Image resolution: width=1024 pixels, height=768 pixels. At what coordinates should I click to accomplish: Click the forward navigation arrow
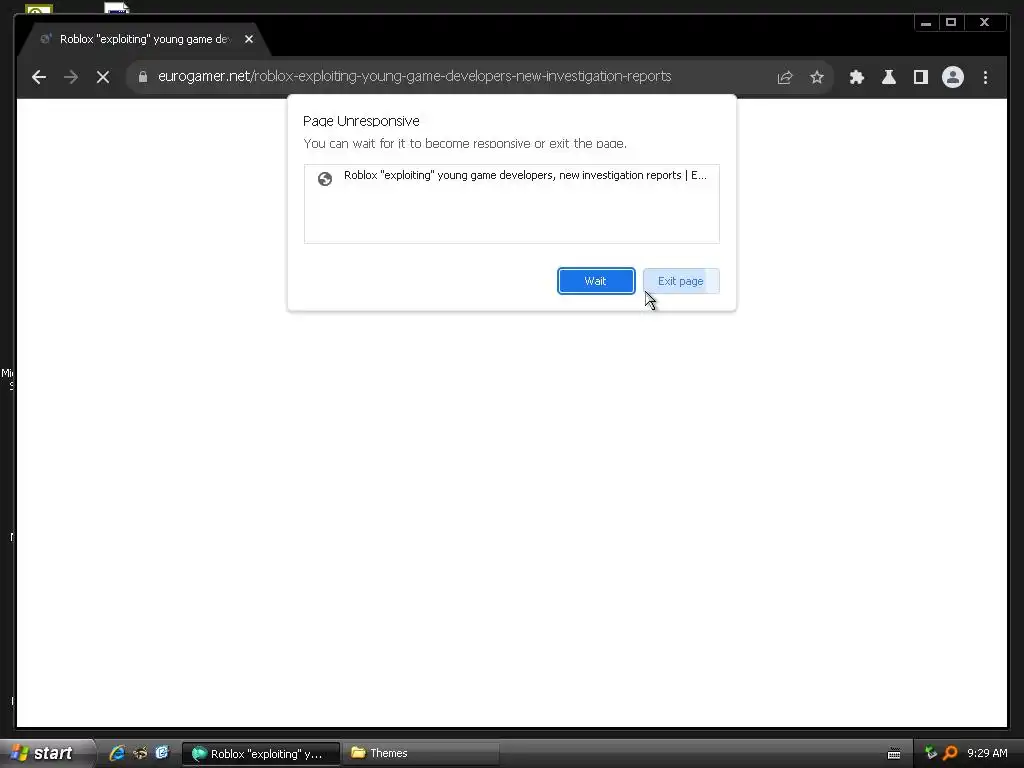pyautogui.click(x=71, y=77)
